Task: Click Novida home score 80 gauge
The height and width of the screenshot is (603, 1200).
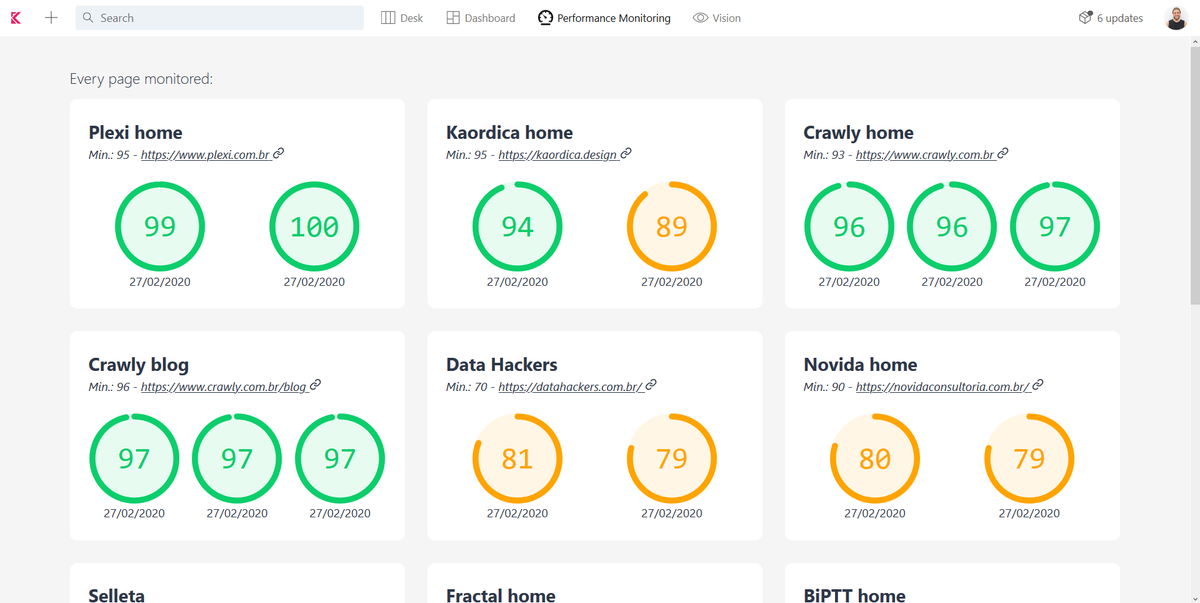Action: click(875, 459)
